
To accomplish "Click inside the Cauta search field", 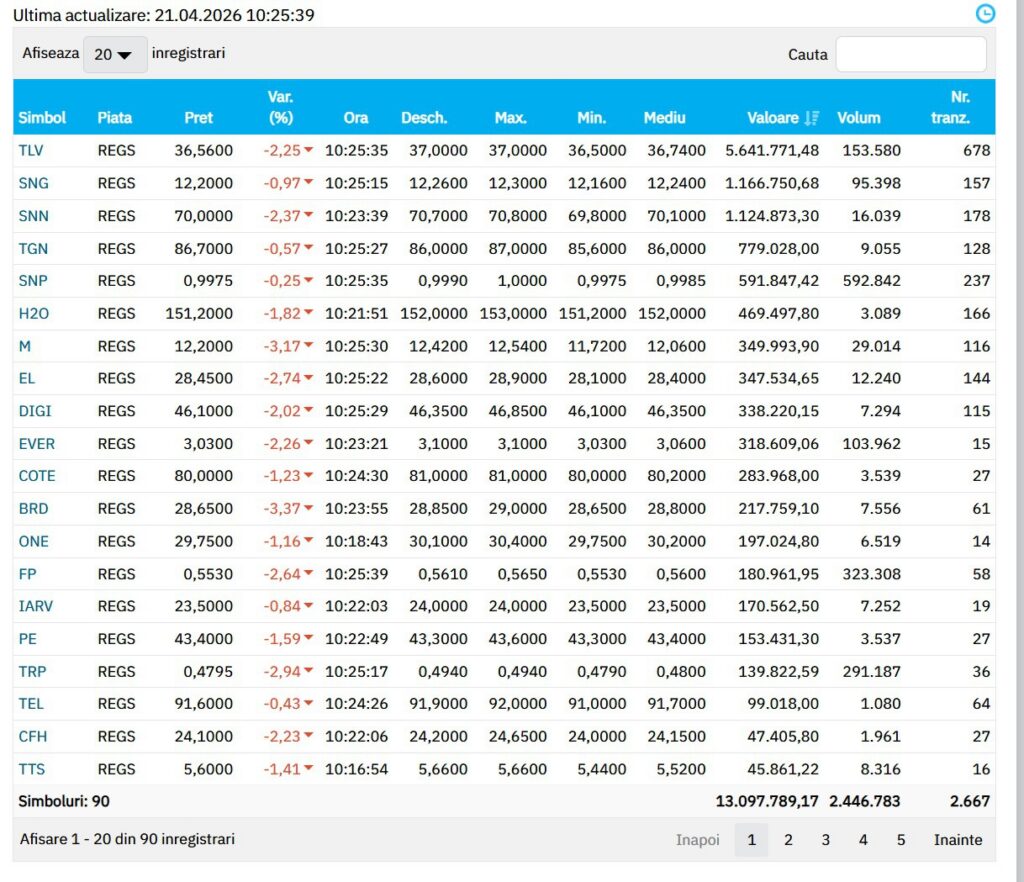I will coord(910,54).
